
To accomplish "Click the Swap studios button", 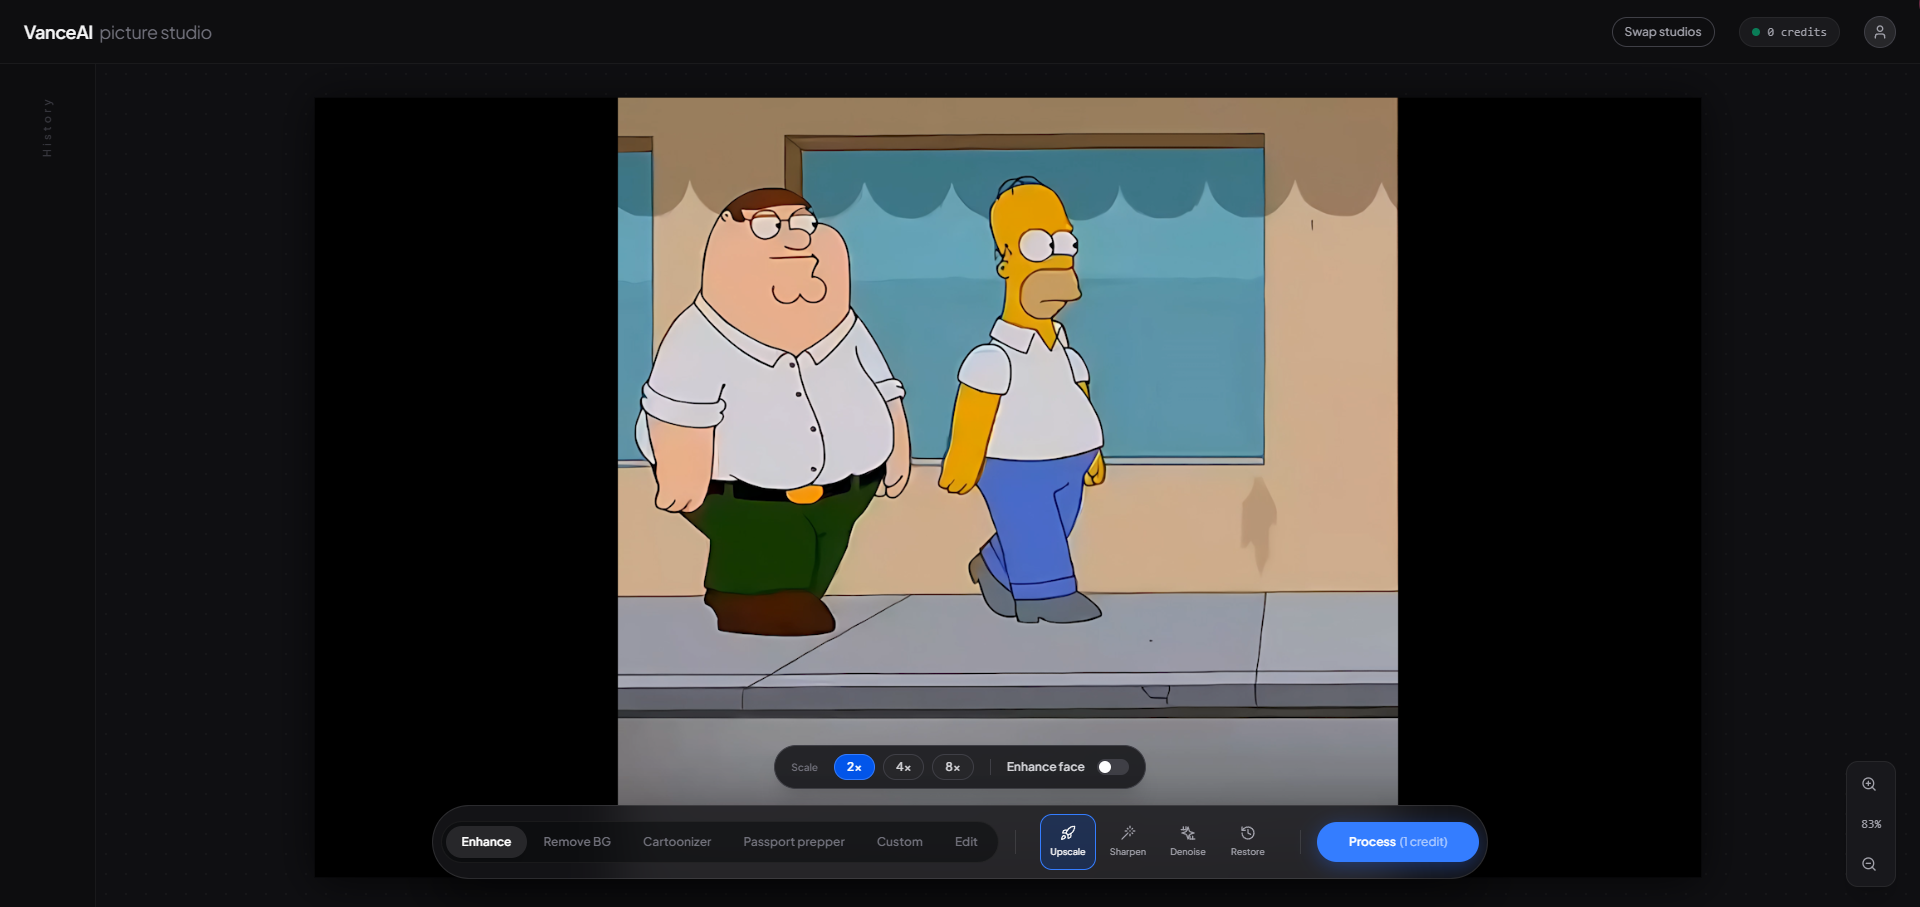I will point(1663,32).
